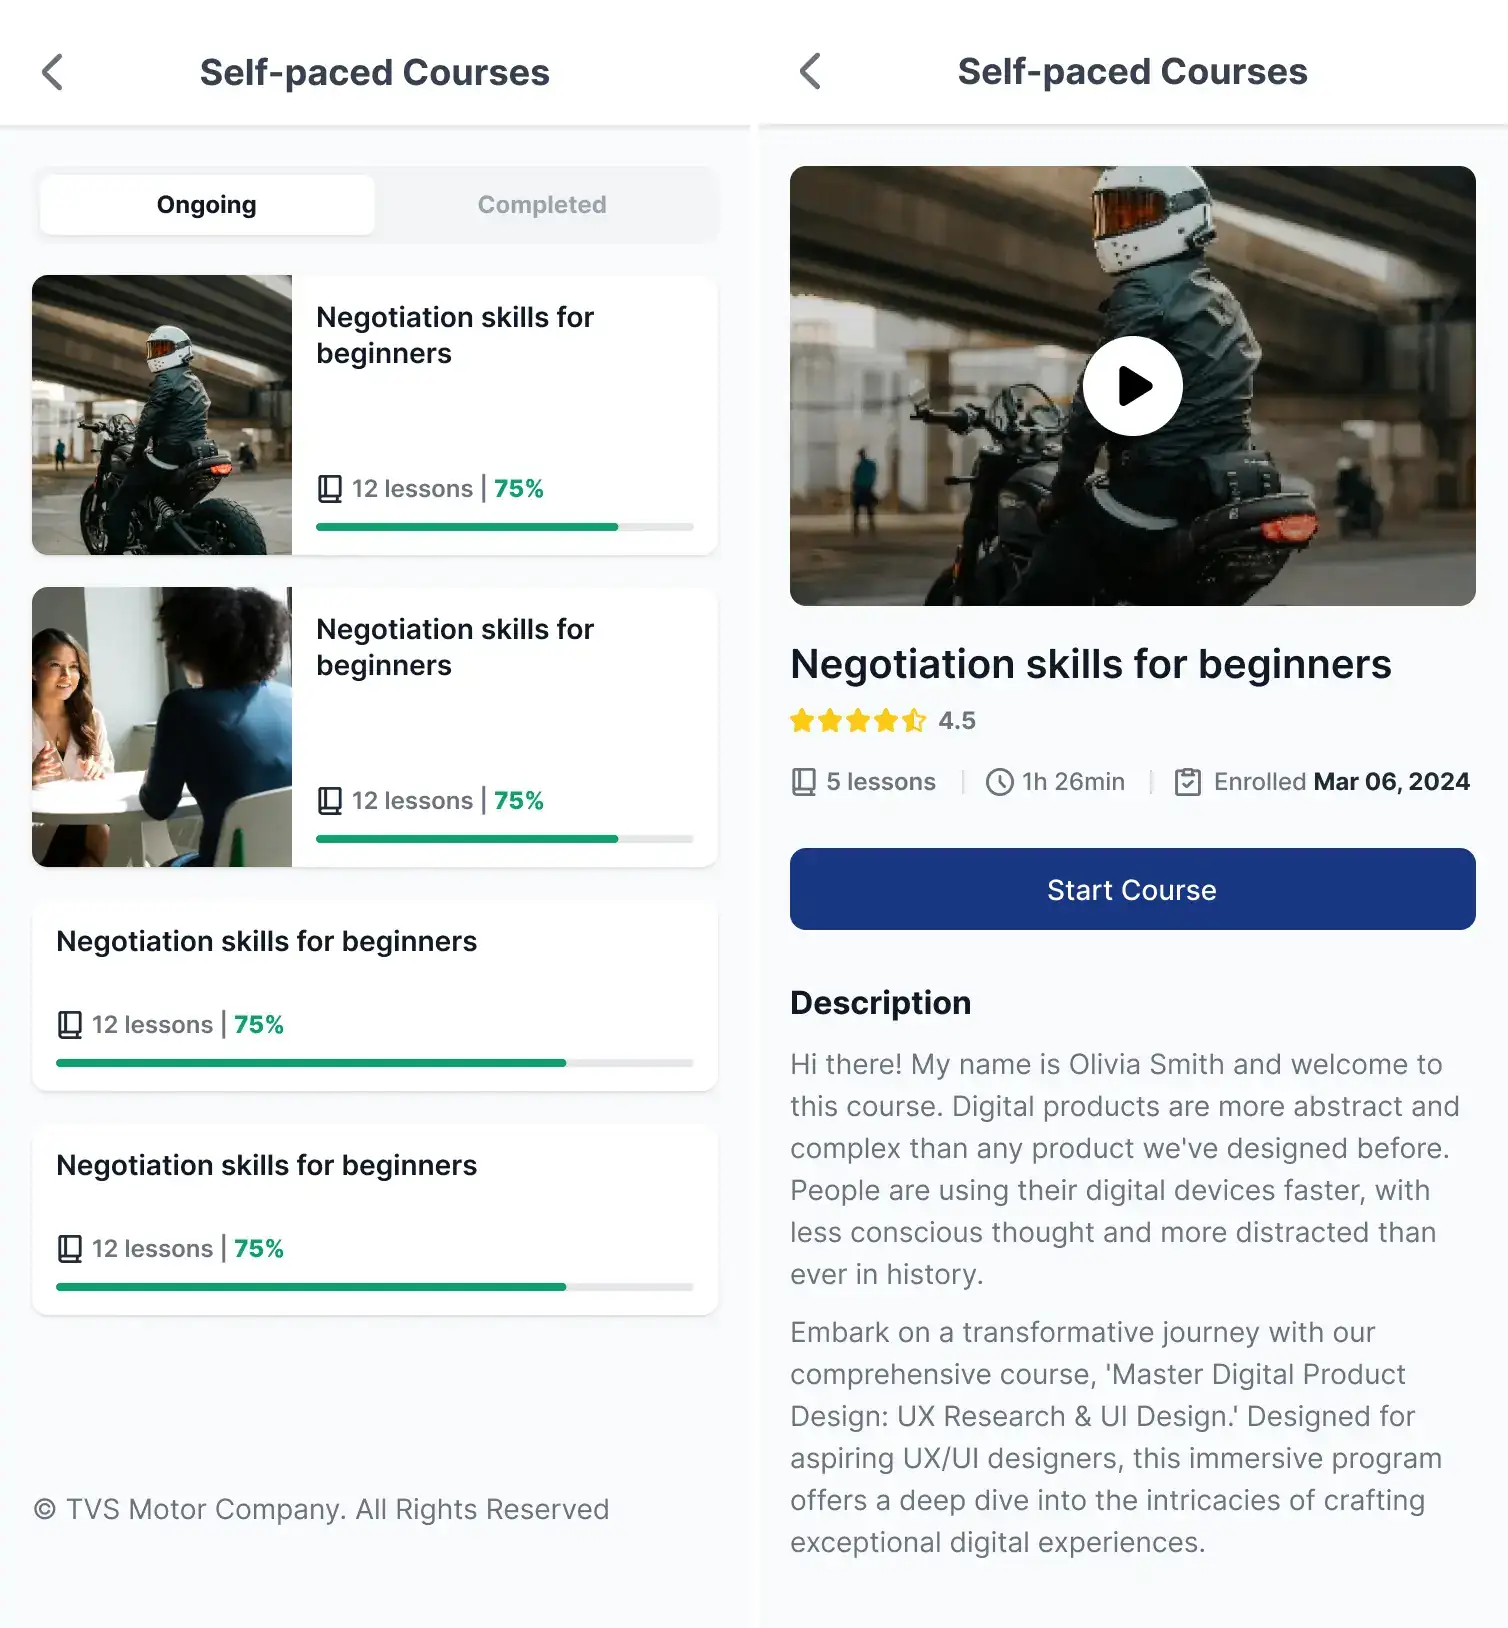This screenshot has width=1508, height=1628.
Task: Click the lessons book icon beside 5 lessons
Action: pos(804,782)
